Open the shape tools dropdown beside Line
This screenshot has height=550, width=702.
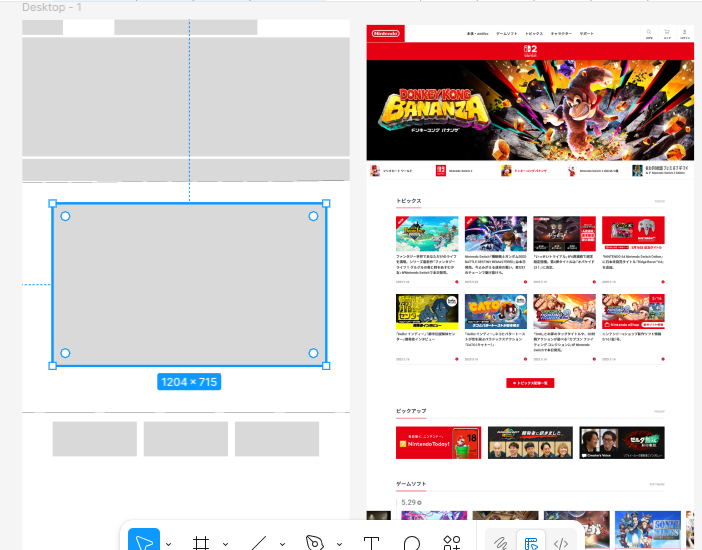282,544
